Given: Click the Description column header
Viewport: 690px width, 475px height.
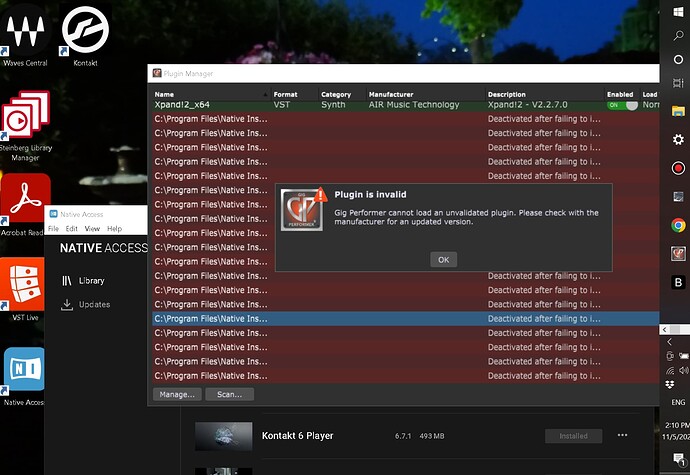Looking at the screenshot, I should pos(506,94).
